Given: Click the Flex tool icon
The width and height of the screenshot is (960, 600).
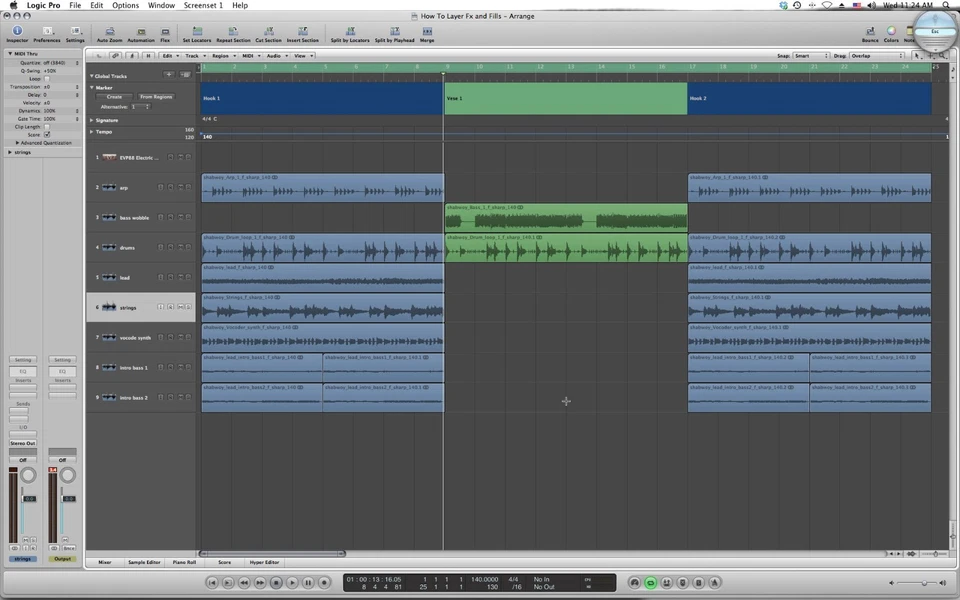Looking at the screenshot, I should pos(166,31).
